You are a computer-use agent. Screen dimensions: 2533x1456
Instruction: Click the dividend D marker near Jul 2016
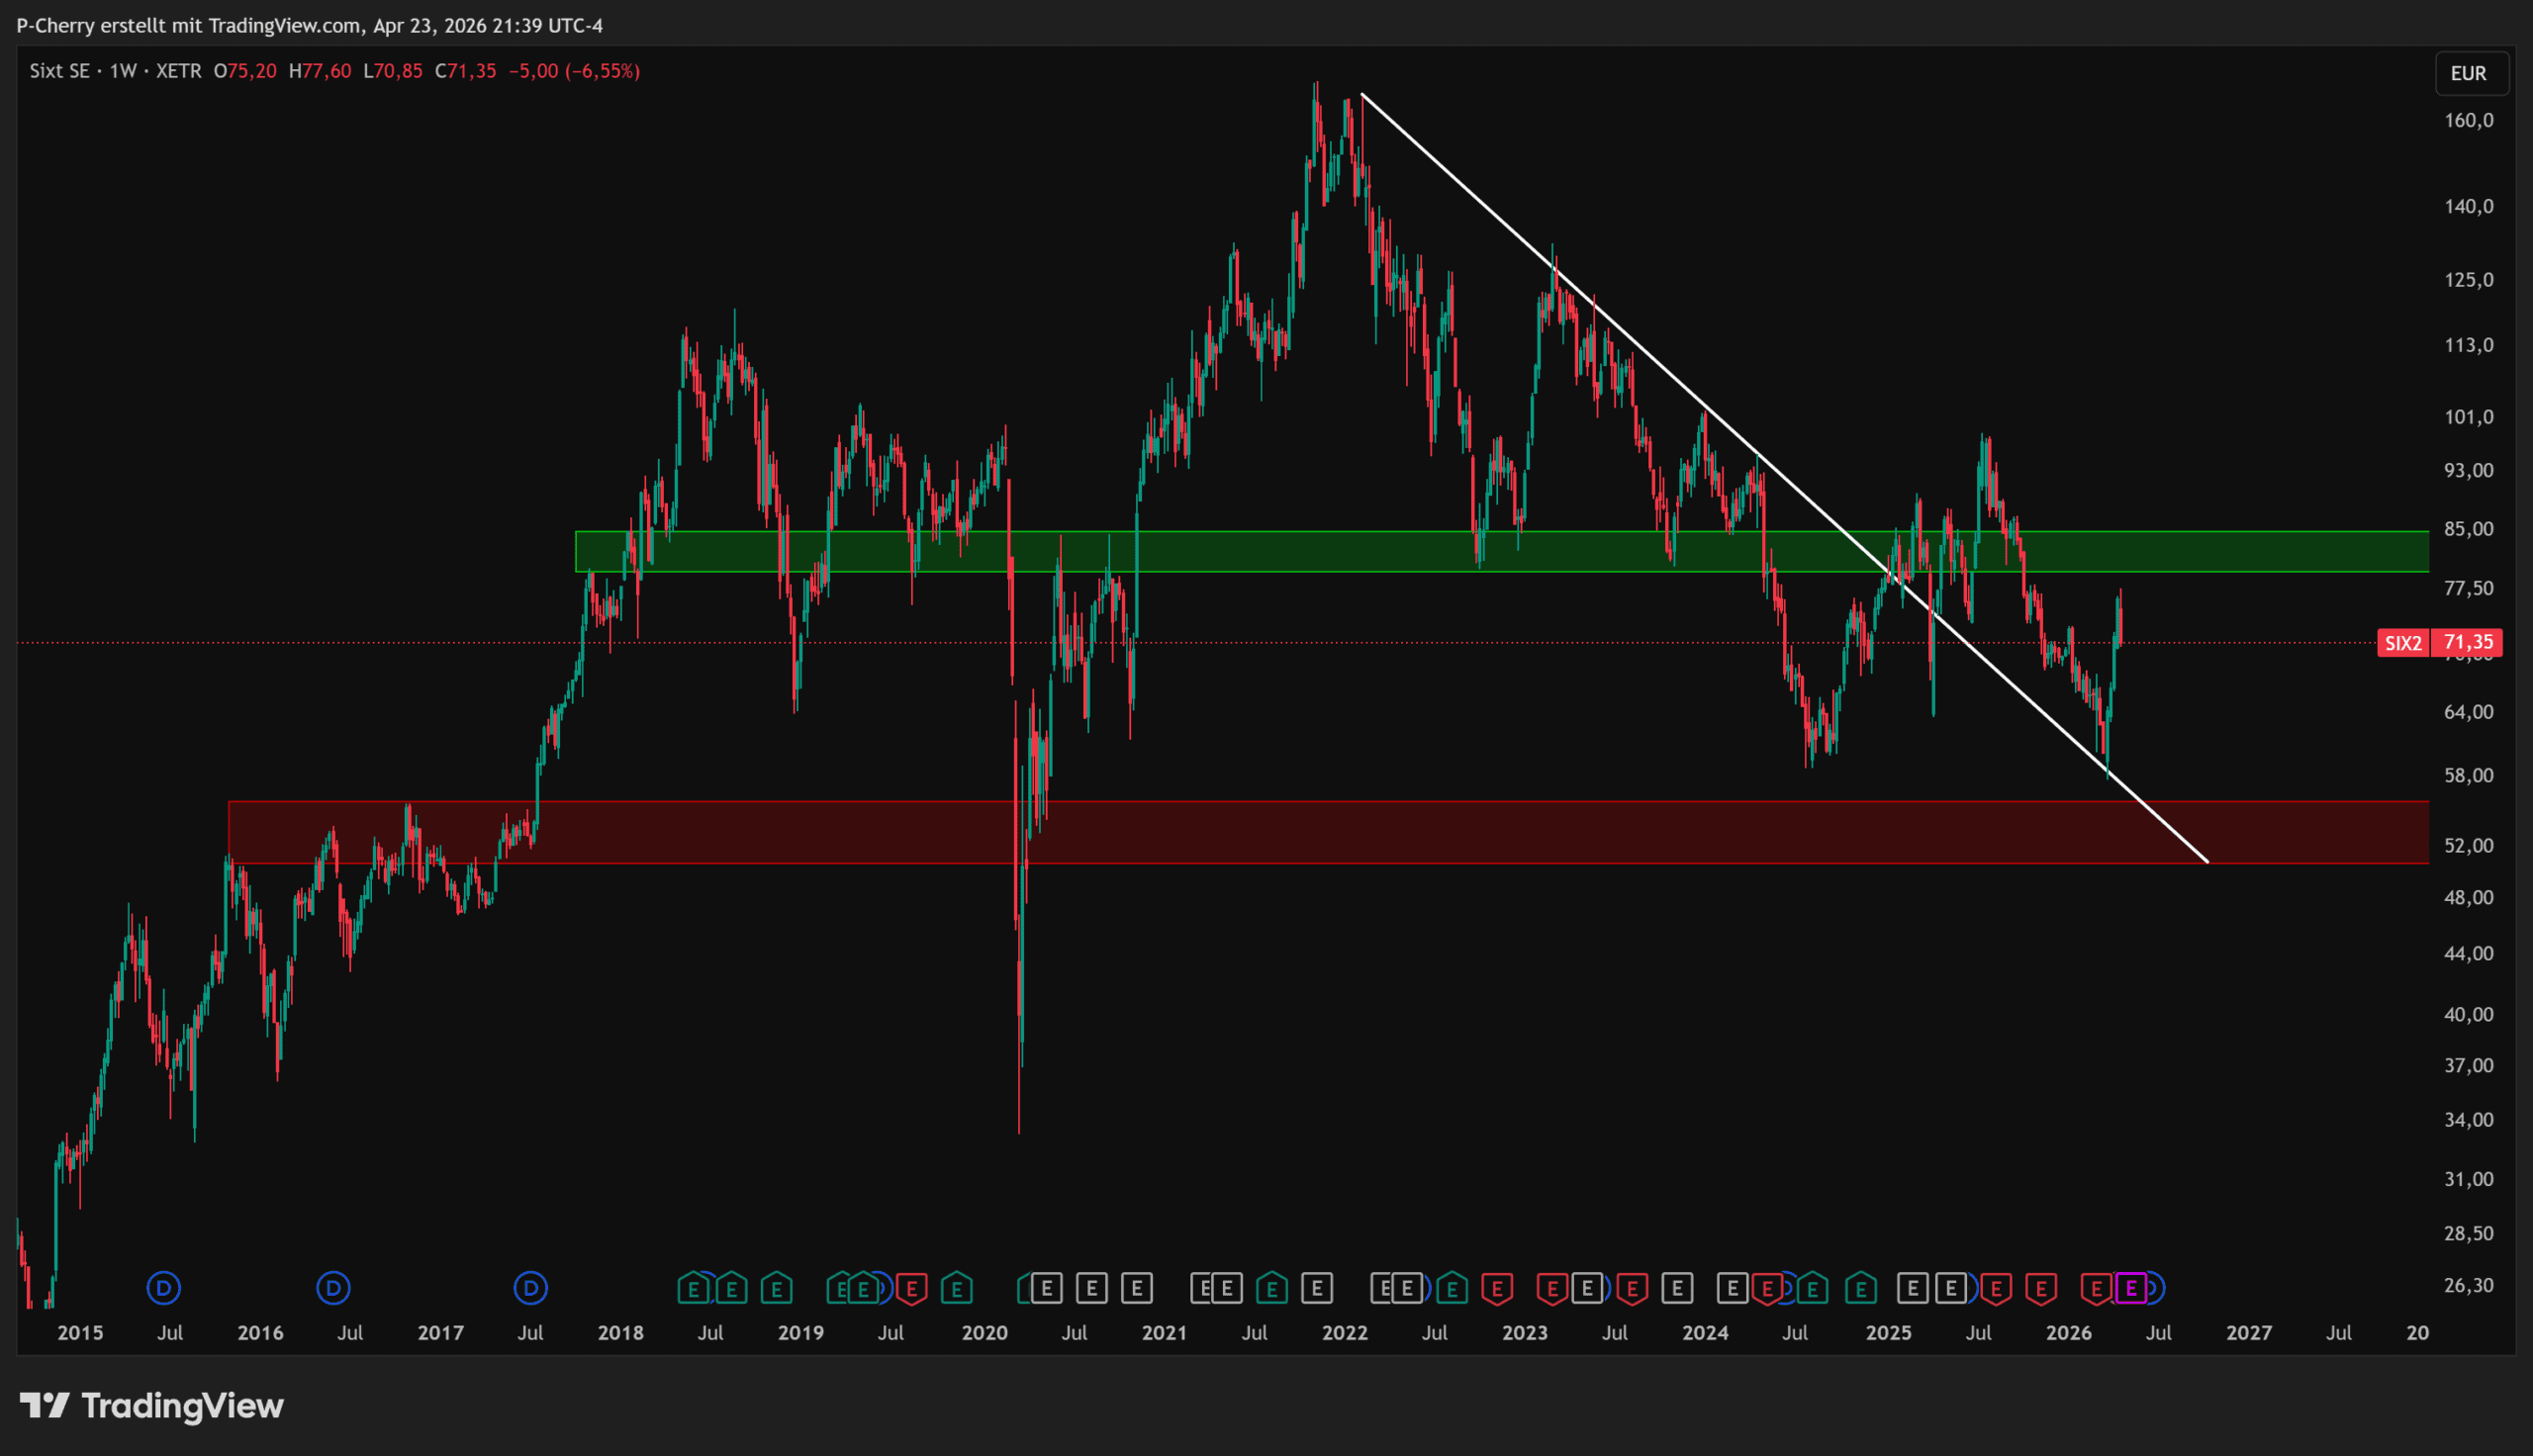click(x=333, y=1288)
